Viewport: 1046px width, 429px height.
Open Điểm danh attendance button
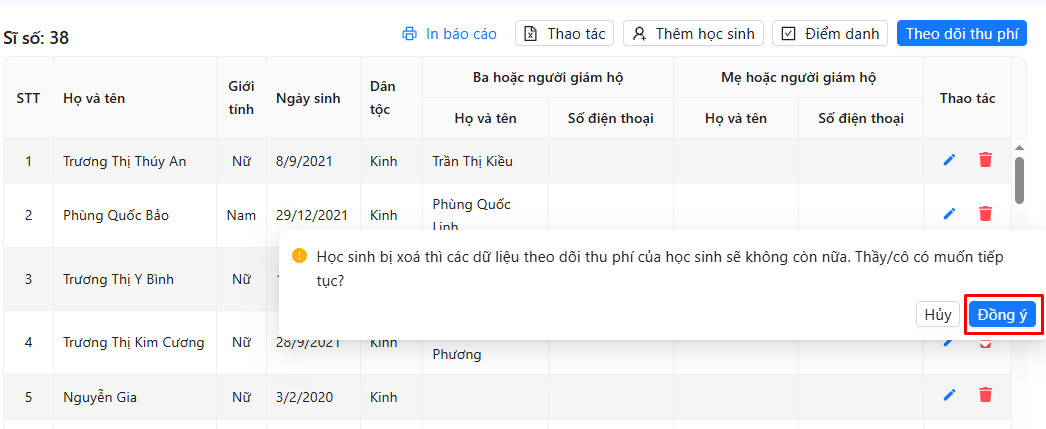tap(830, 34)
